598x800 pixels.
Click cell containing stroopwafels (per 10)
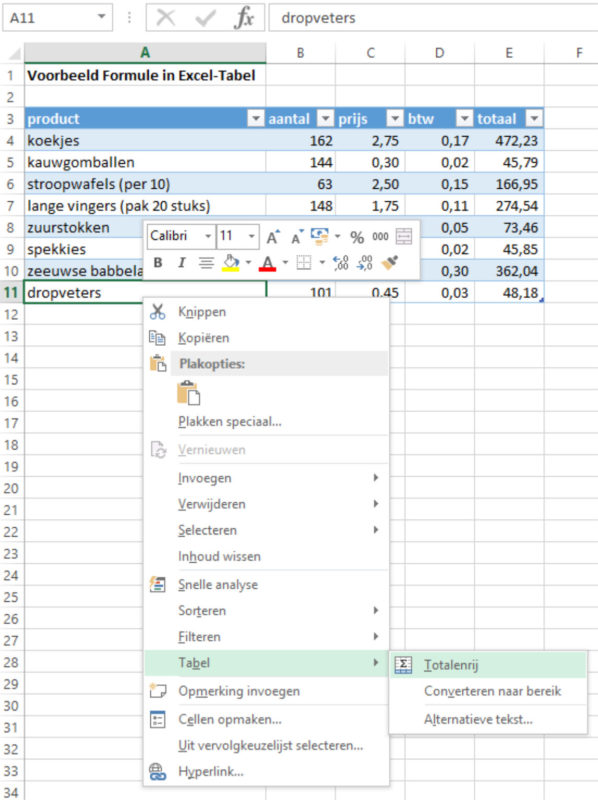(x=145, y=184)
